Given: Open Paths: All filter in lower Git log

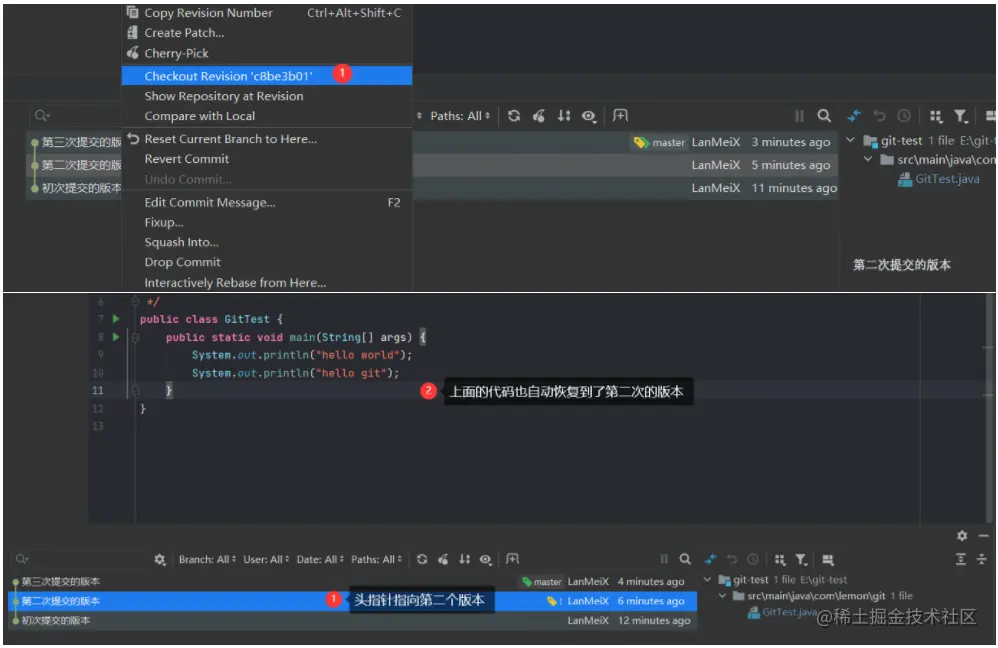Looking at the screenshot, I should (x=376, y=560).
